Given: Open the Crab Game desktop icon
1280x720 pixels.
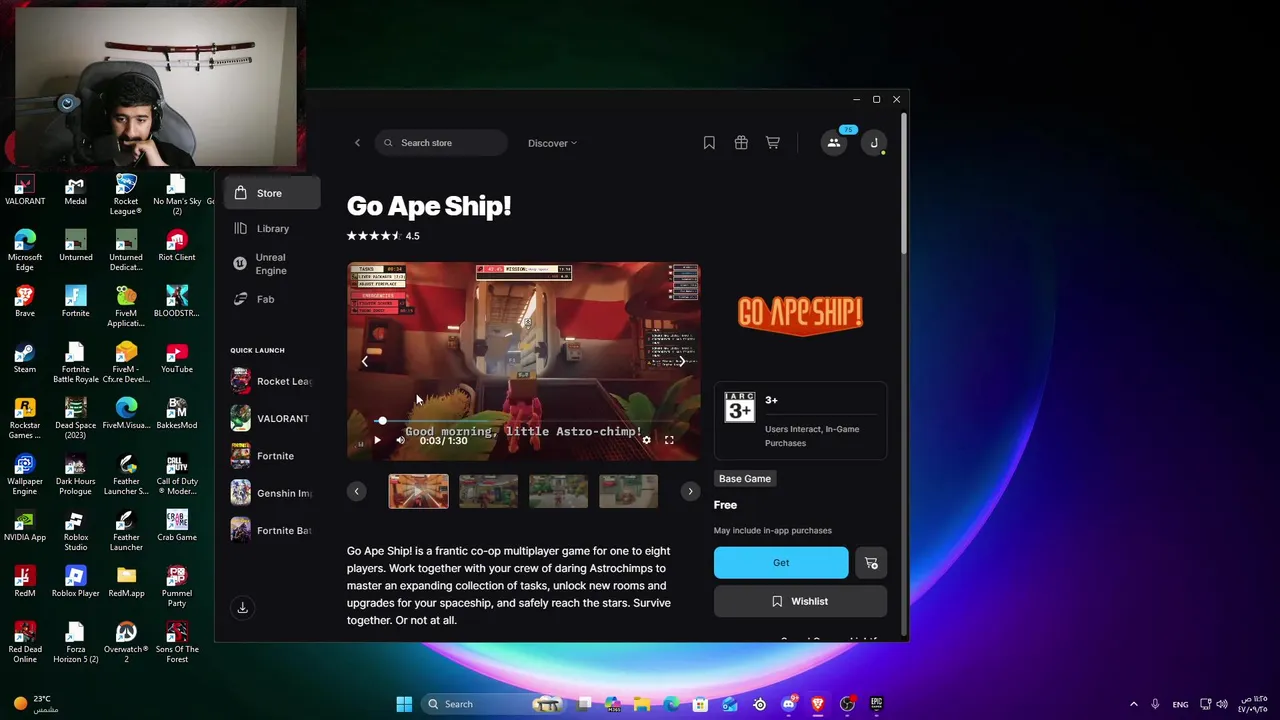Looking at the screenshot, I should click(177, 526).
